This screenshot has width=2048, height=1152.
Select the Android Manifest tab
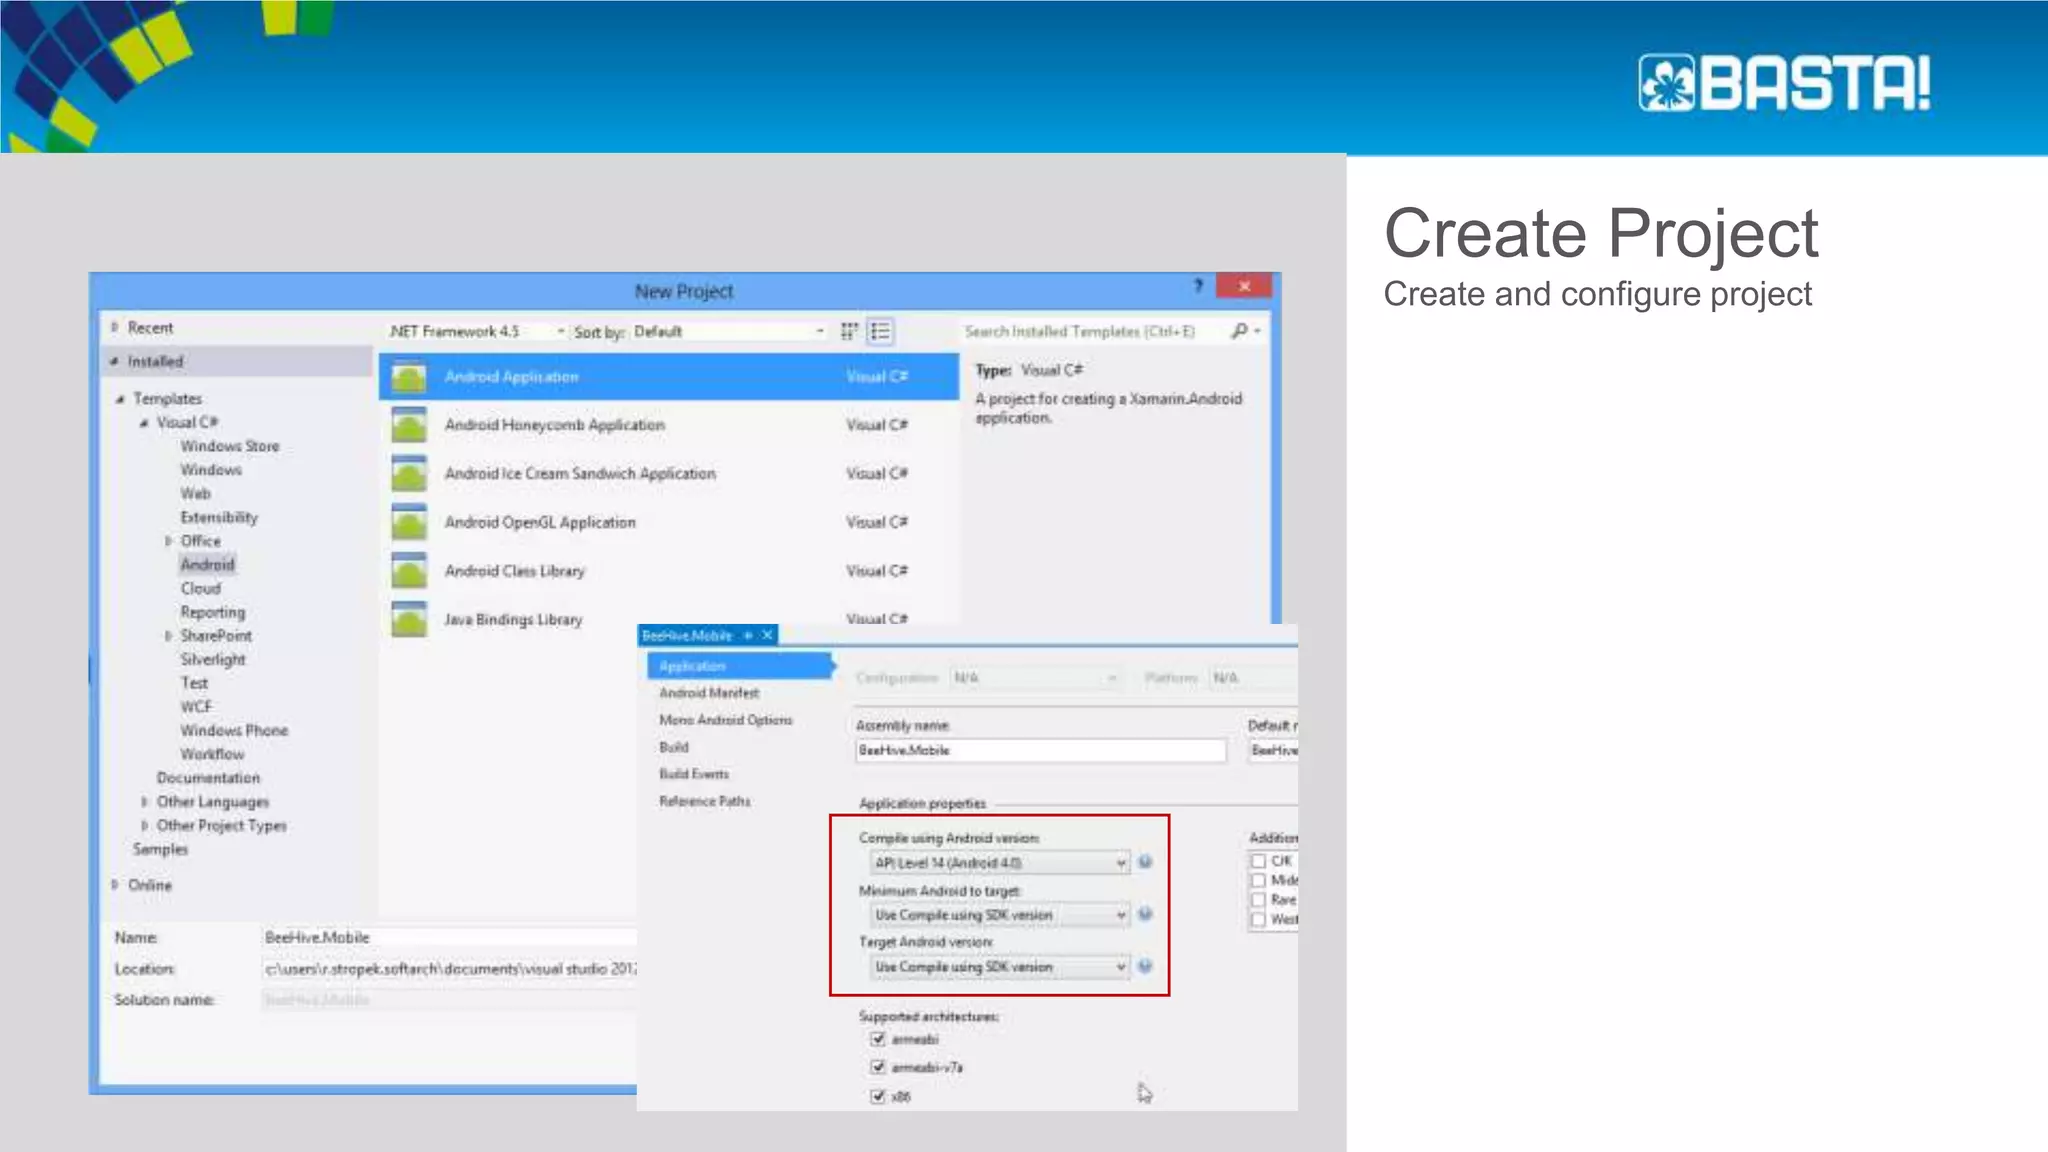(709, 693)
